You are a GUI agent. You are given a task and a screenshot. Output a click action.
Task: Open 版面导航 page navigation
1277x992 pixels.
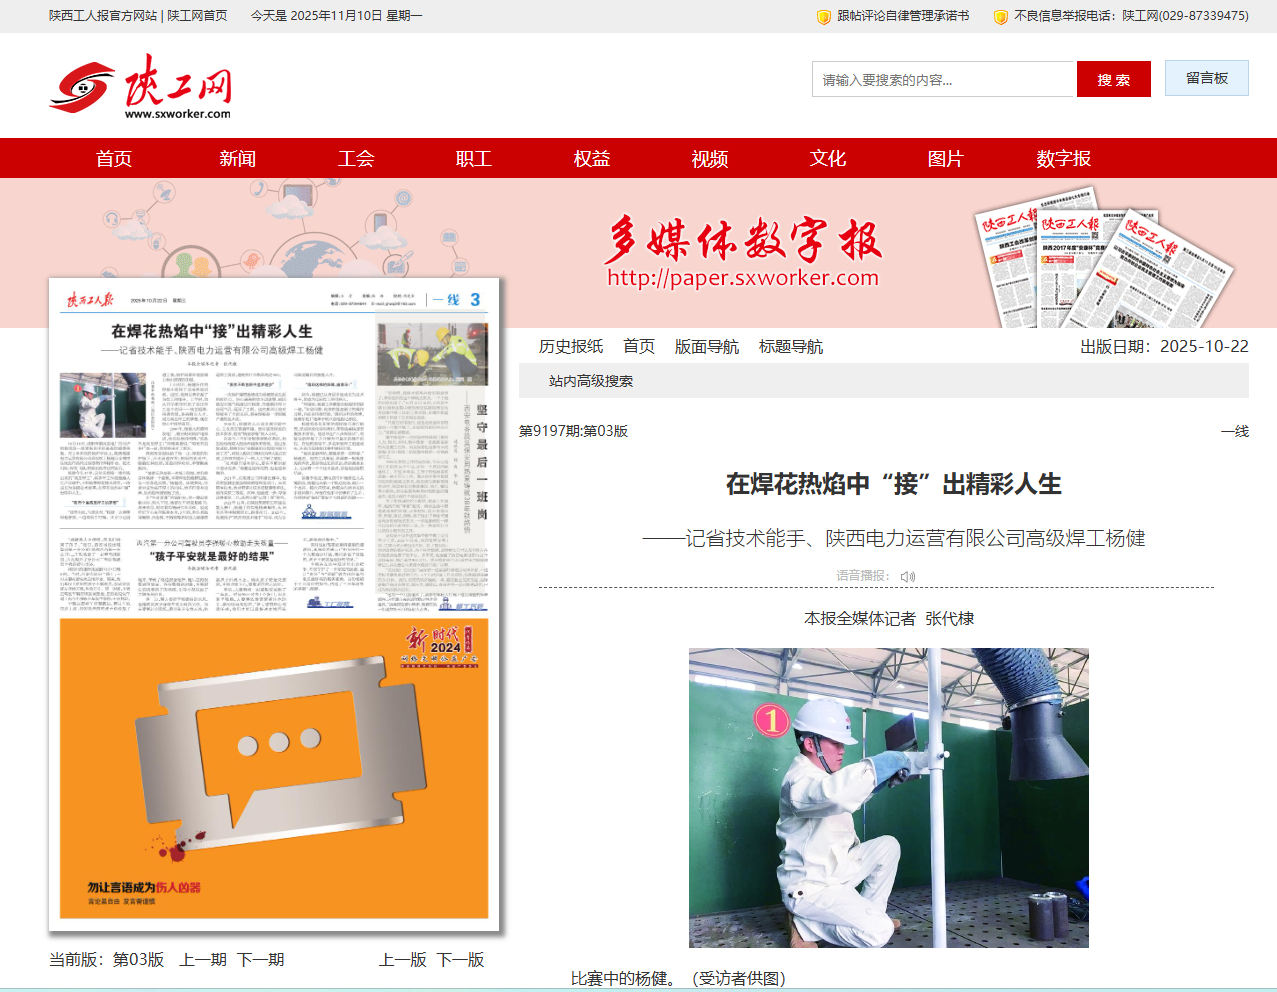click(706, 347)
